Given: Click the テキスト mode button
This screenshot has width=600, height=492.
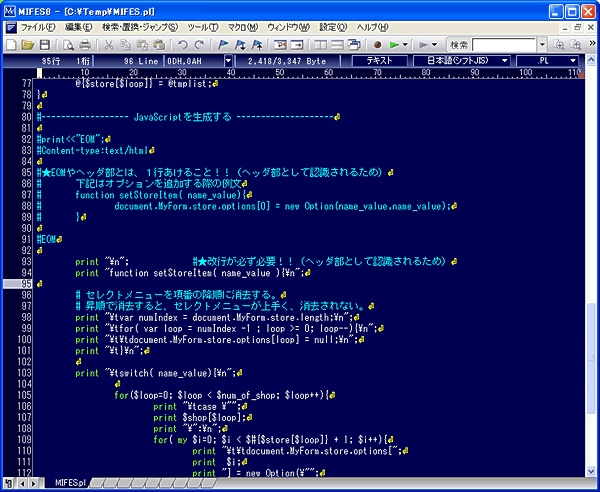Looking at the screenshot, I should tap(379, 61).
